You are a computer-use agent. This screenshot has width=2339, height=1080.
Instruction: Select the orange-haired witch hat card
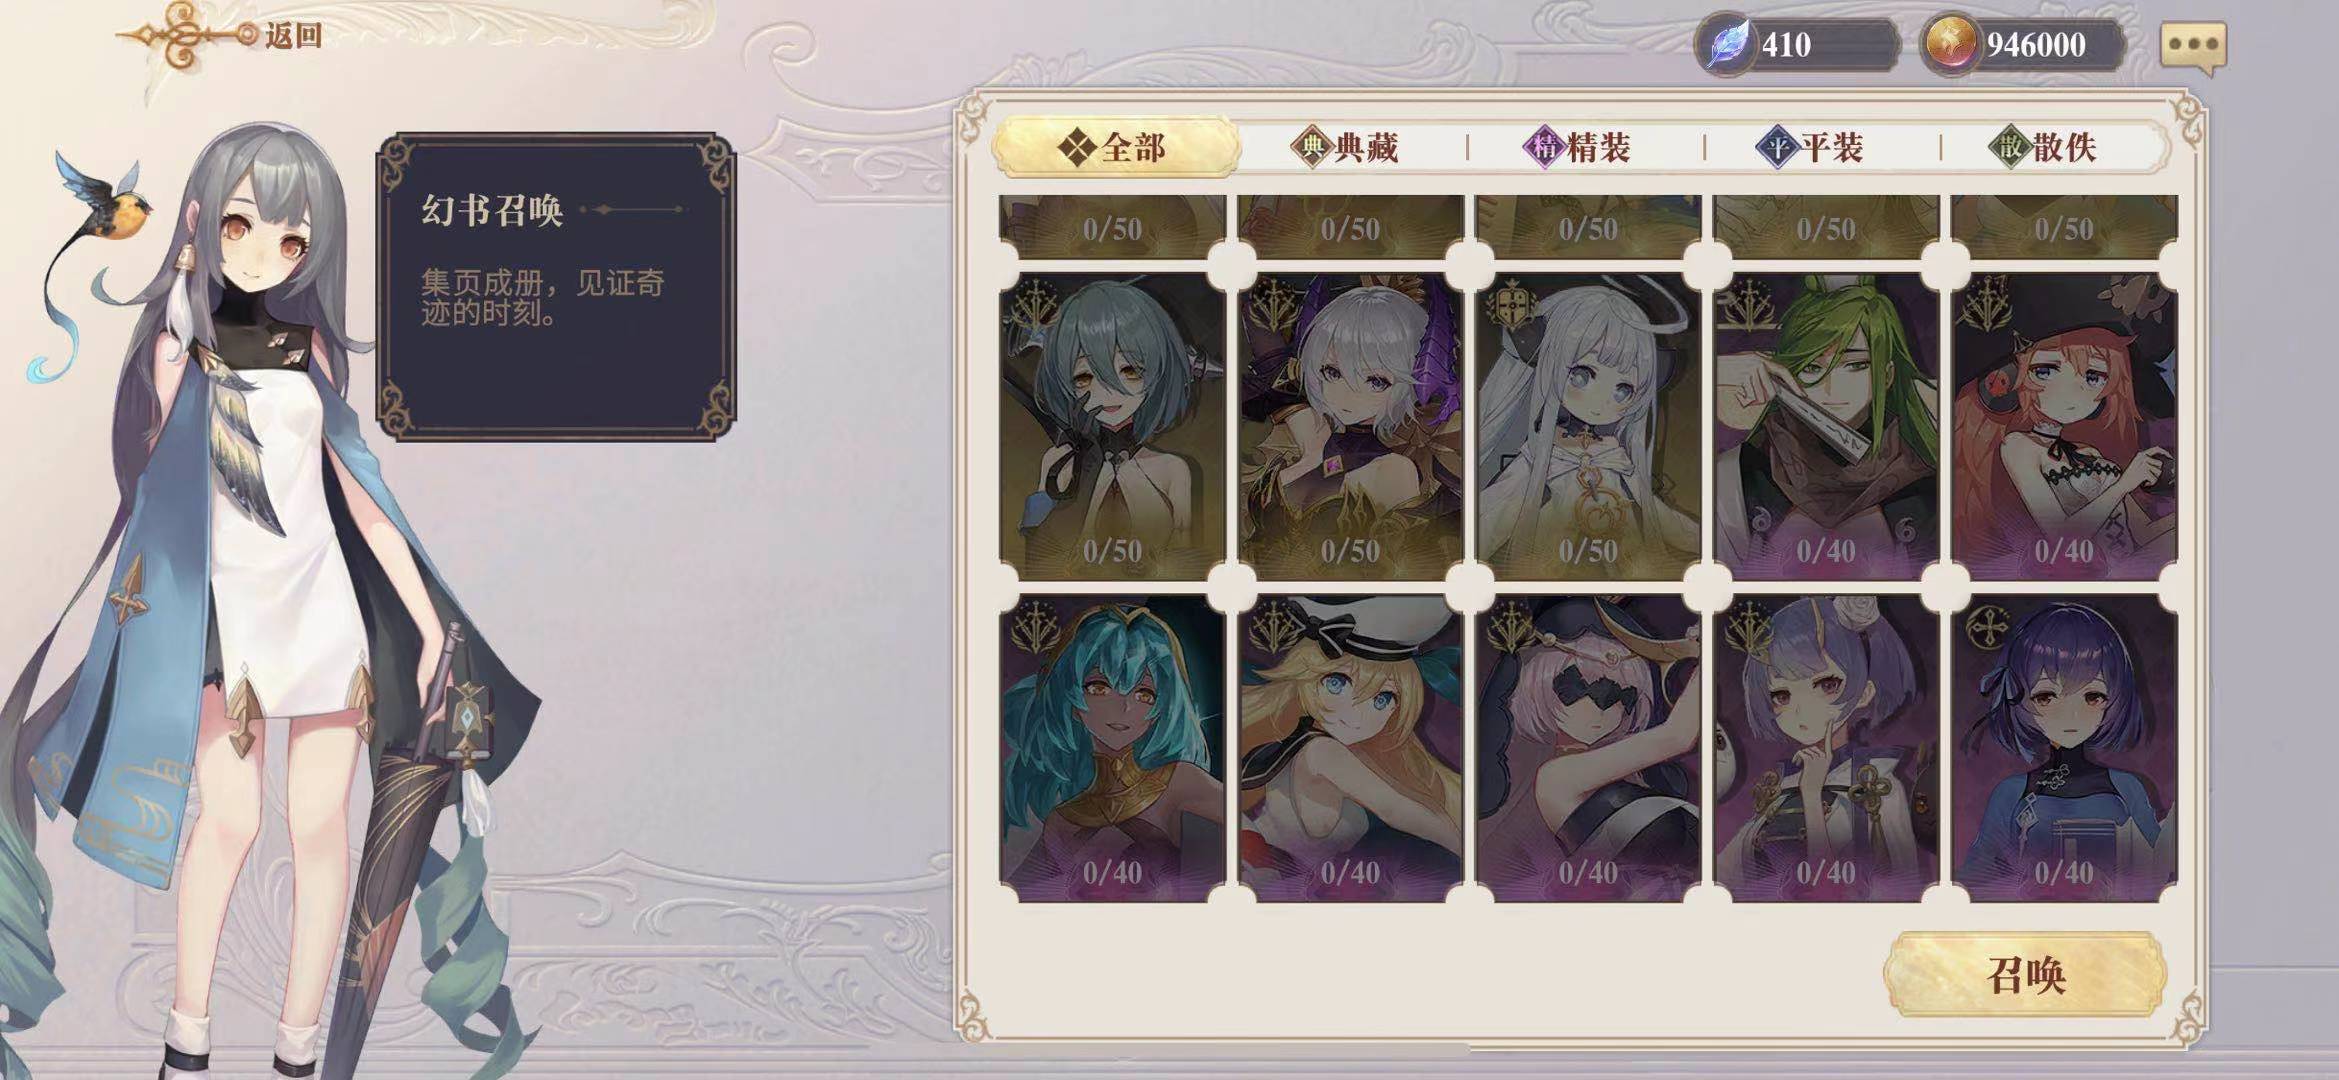[2064, 426]
